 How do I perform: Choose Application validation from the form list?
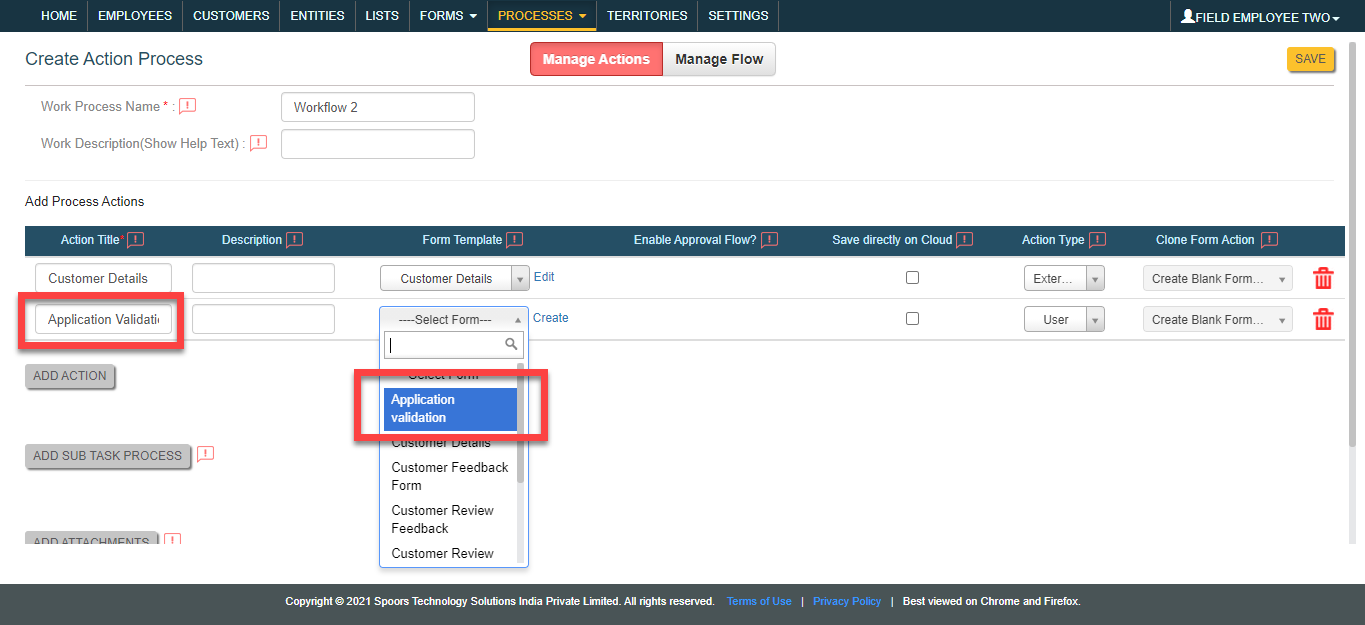(x=450, y=409)
